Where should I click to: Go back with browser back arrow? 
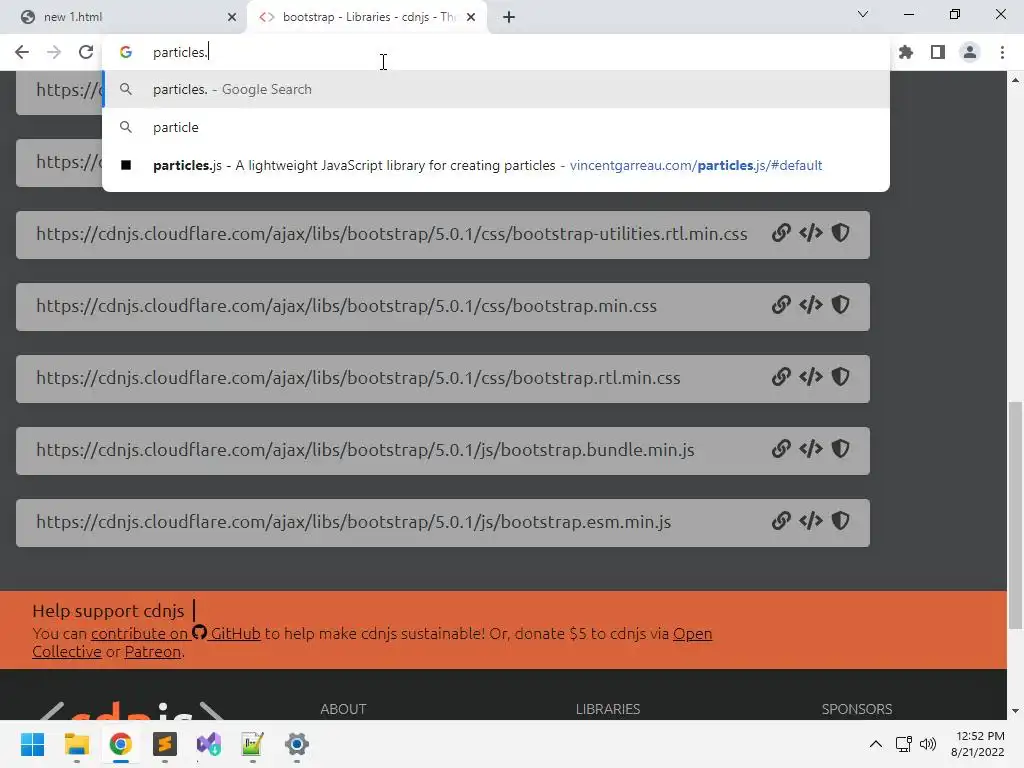coord(22,52)
